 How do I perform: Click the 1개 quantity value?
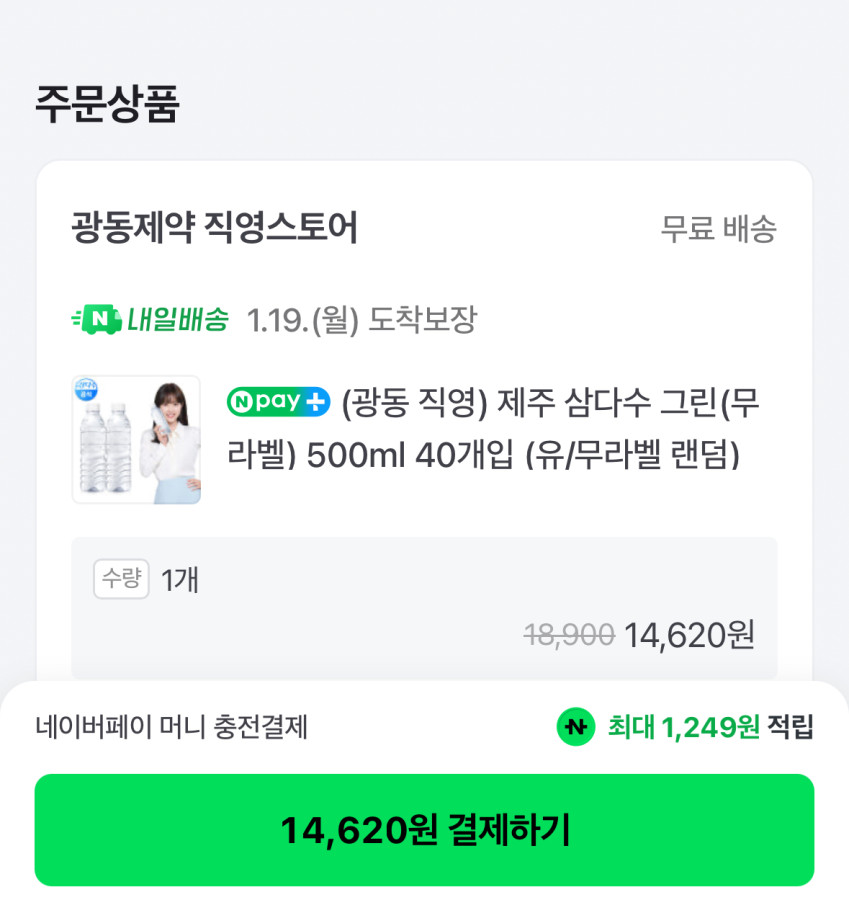pyautogui.click(x=180, y=579)
